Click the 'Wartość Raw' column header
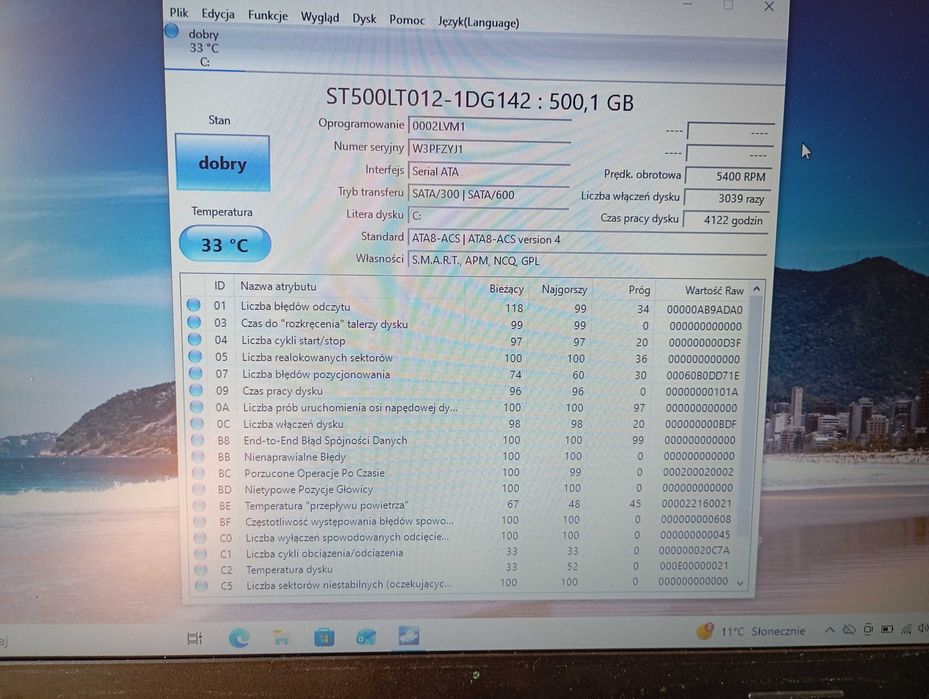This screenshot has width=929, height=699. [x=714, y=290]
